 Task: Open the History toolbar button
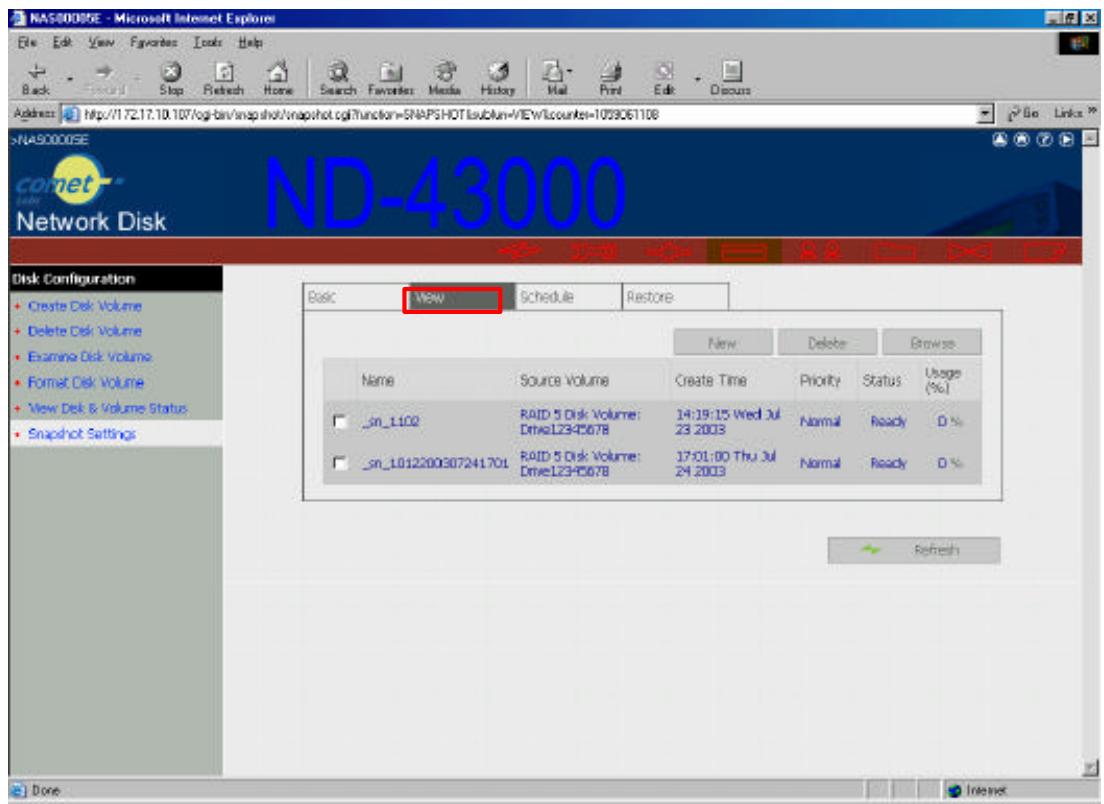click(x=498, y=79)
